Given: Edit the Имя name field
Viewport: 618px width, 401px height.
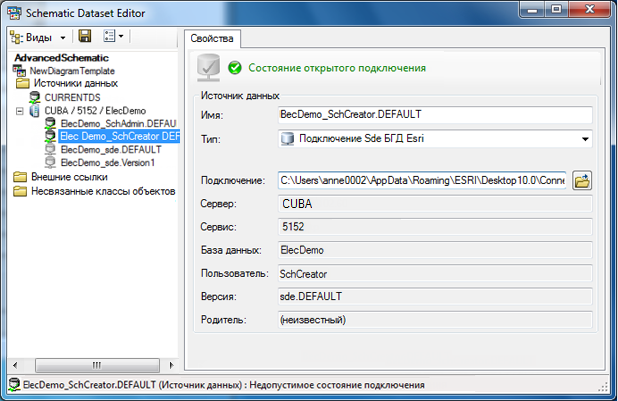Looking at the screenshot, I should (435, 115).
